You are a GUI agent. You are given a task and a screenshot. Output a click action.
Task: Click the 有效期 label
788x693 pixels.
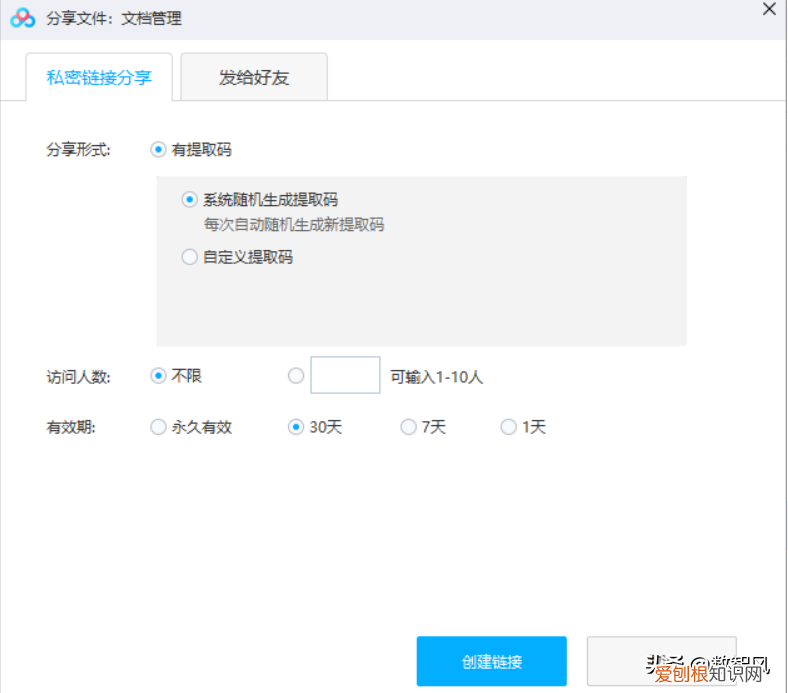point(71,428)
